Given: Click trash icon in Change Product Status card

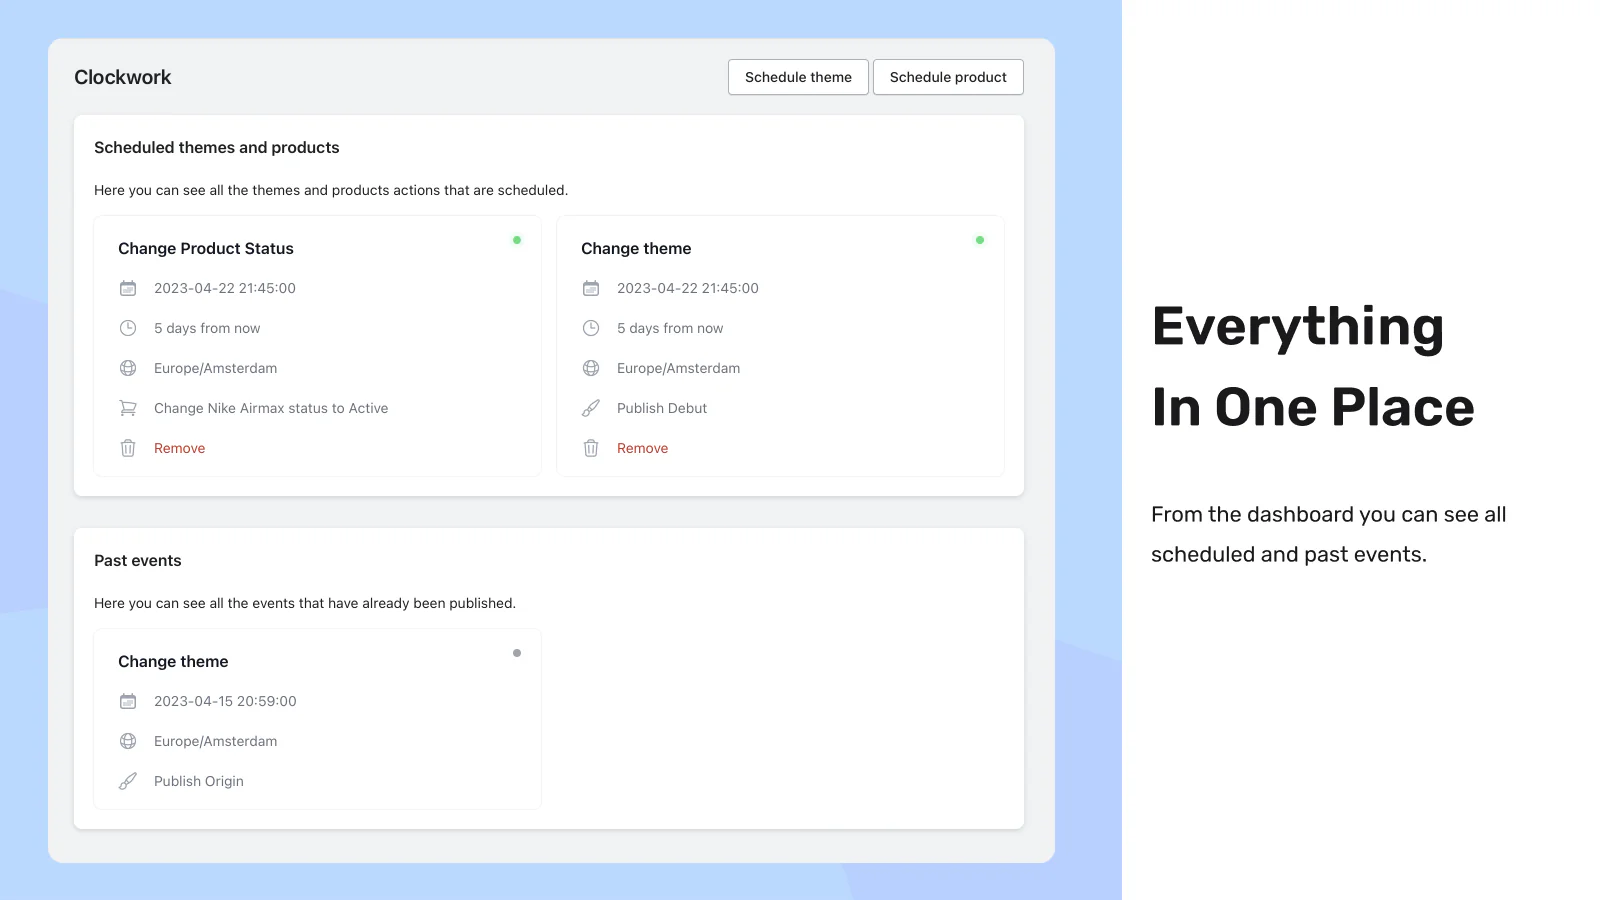Looking at the screenshot, I should (x=128, y=448).
